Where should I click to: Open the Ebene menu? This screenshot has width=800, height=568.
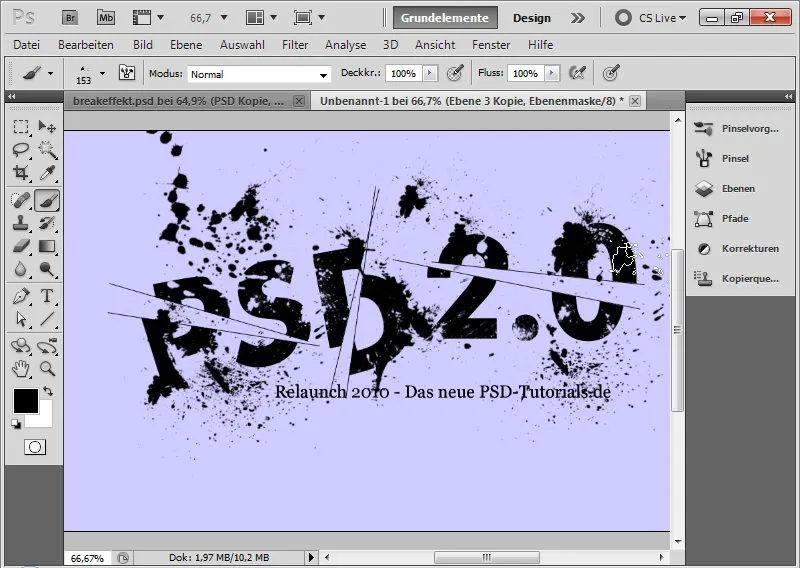(186, 45)
